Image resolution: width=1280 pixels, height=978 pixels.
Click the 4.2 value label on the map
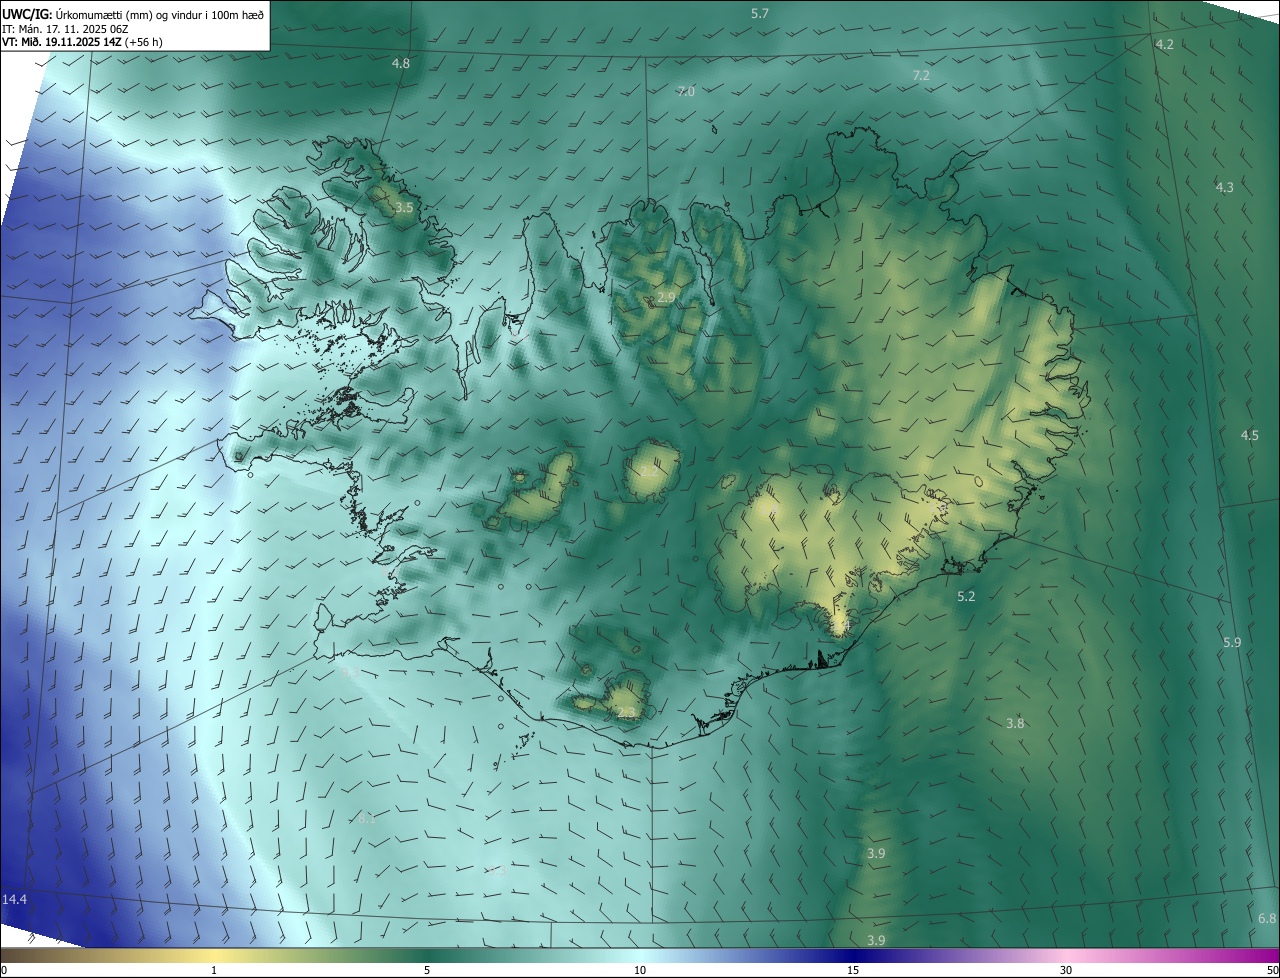click(x=1165, y=45)
